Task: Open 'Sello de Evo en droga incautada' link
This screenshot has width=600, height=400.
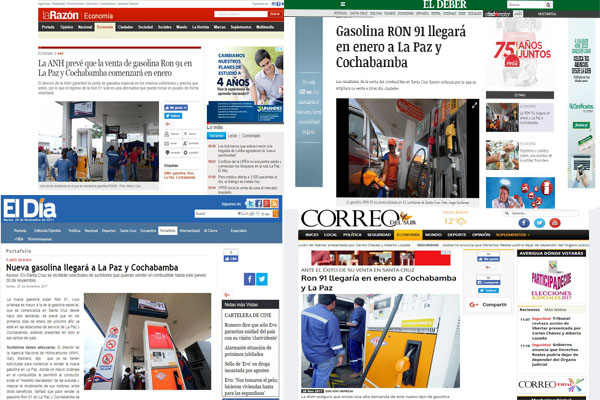Action: (x=247, y=367)
